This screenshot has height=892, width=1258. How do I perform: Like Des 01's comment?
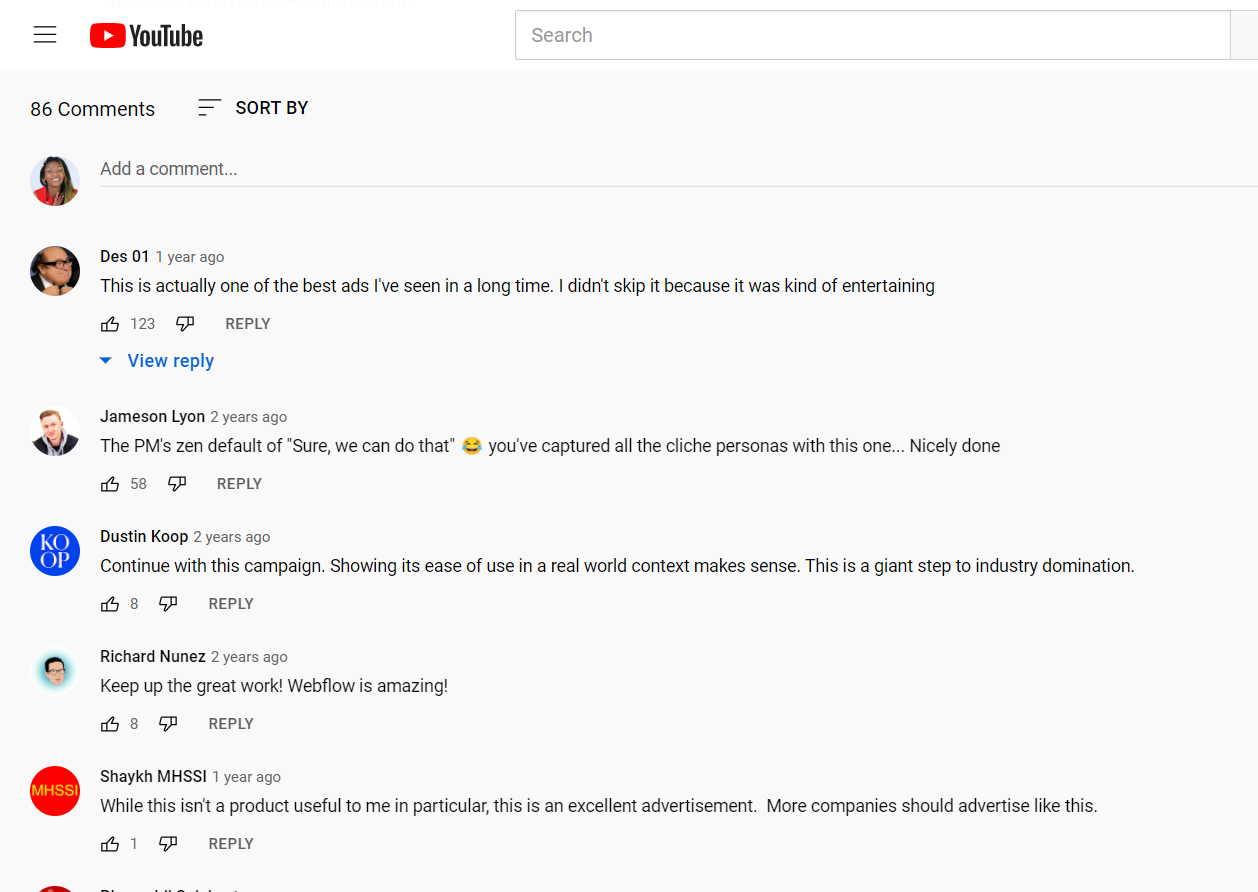110,324
